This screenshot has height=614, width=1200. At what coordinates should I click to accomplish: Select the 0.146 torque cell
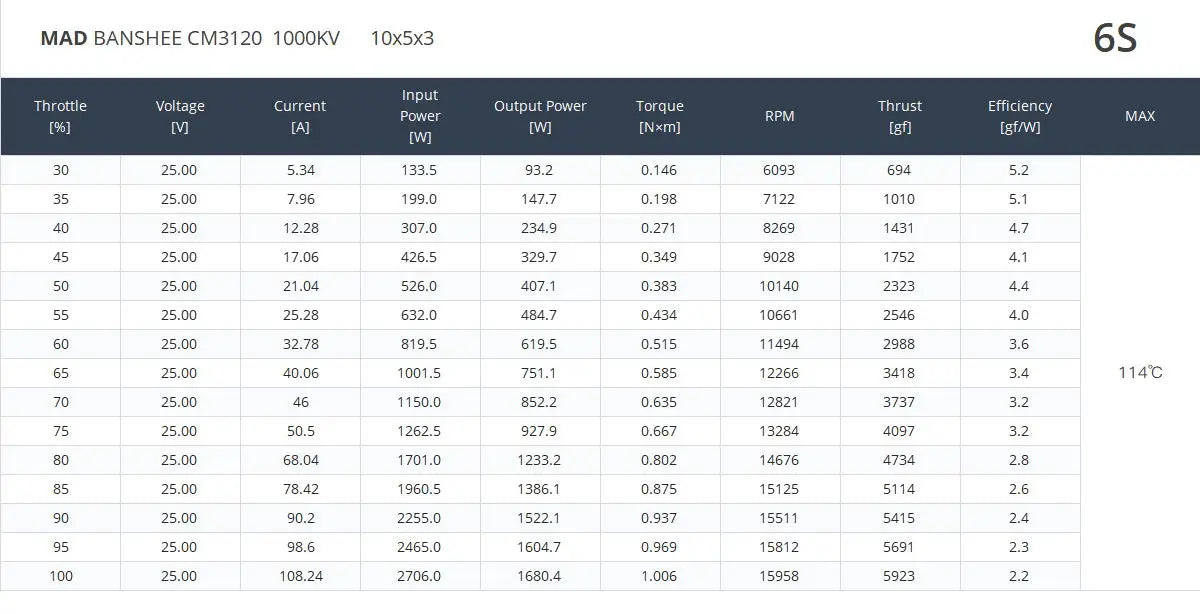pyautogui.click(x=659, y=170)
